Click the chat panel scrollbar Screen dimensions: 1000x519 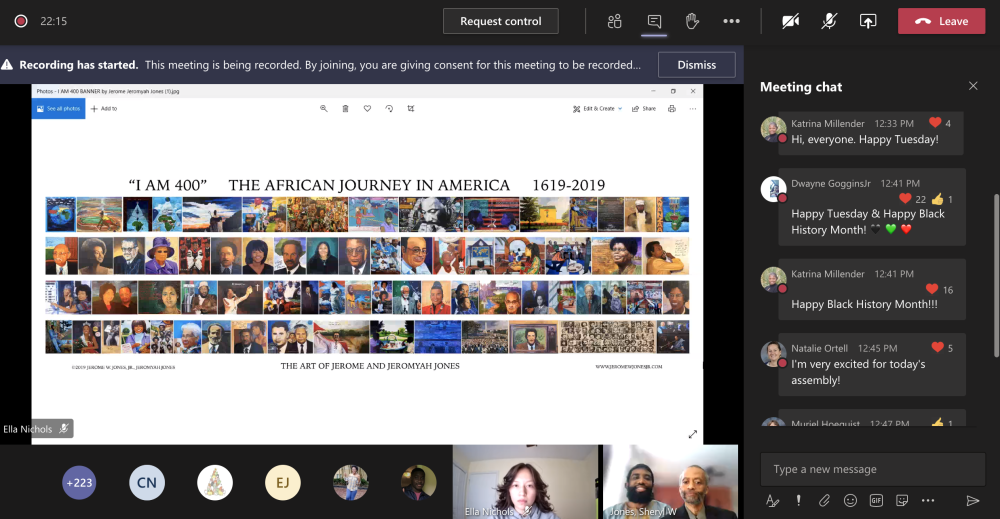click(997, 275)
